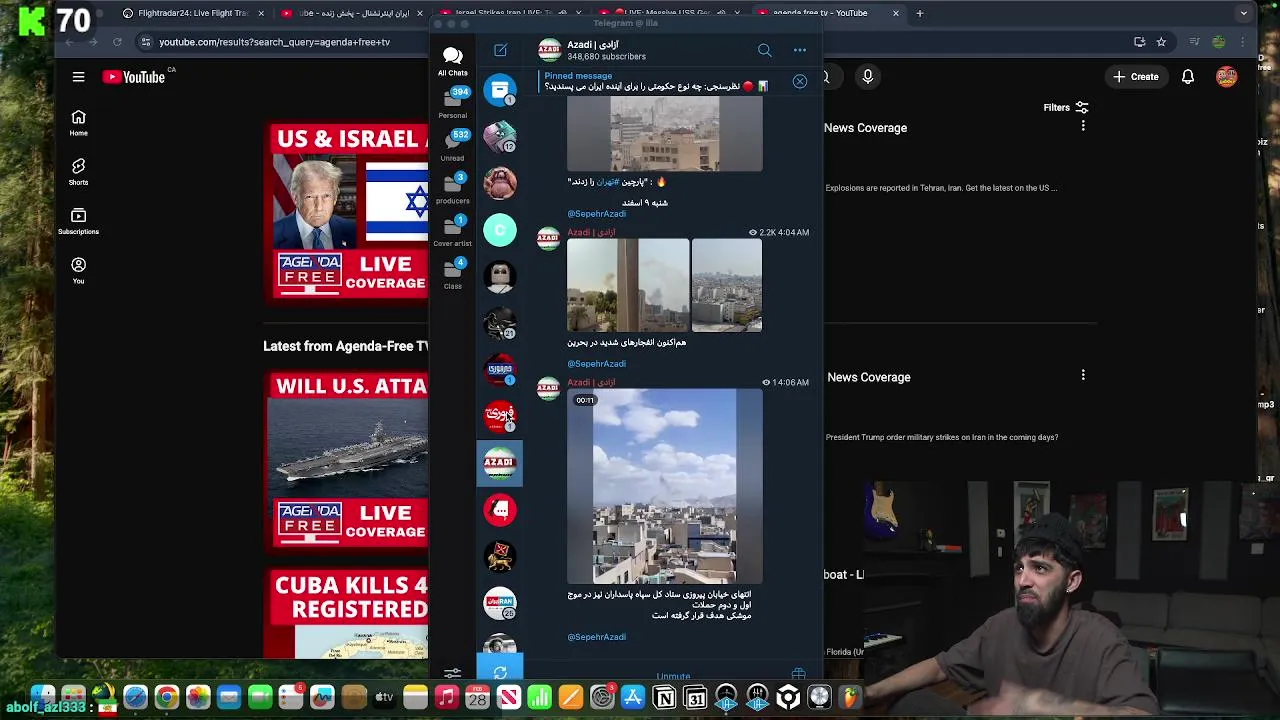Compose a new message in Telegram
Image resolution: width=1280 pixels, height=720 pixels.
500,50
